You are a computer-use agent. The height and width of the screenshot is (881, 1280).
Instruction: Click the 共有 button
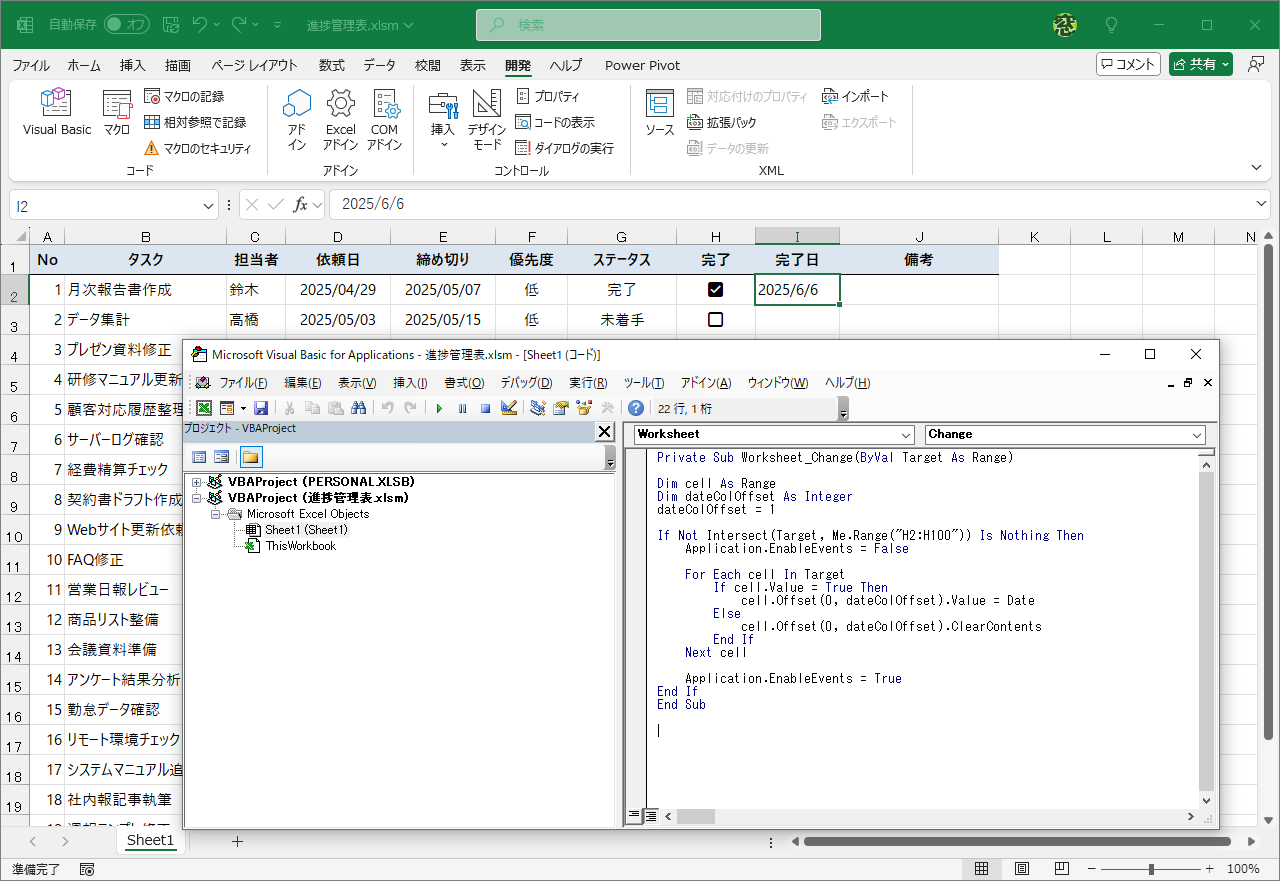[x=1201, y=64]
